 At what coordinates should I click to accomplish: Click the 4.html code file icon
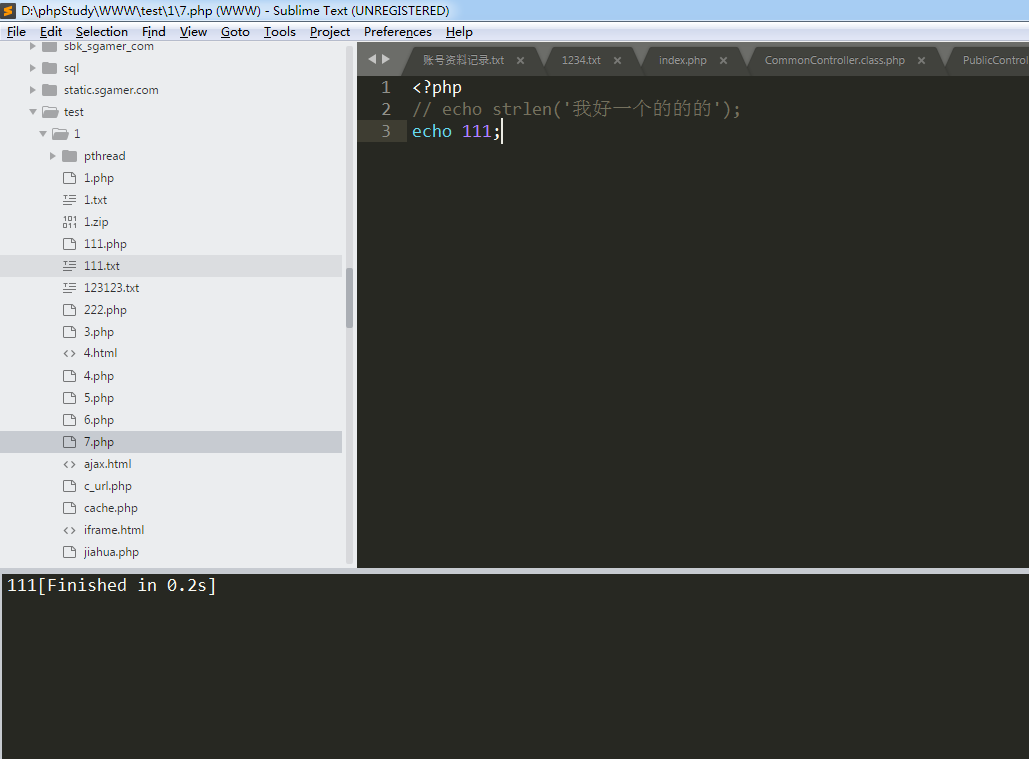69,354
